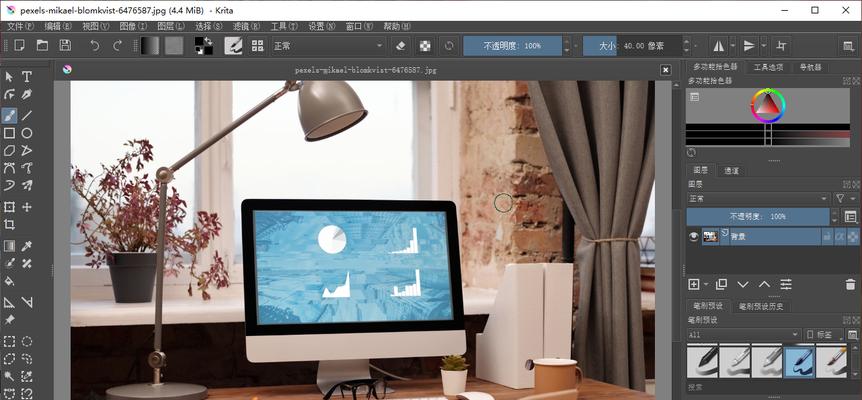Toggle wrap-around mode button

click(781, 46)
